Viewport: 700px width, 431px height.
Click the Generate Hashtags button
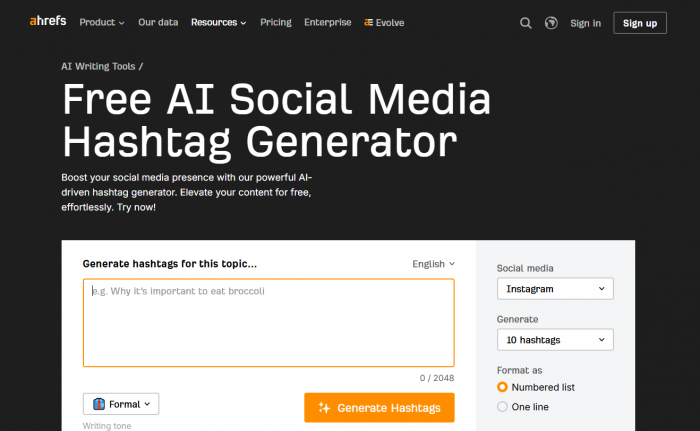(379, 407)
